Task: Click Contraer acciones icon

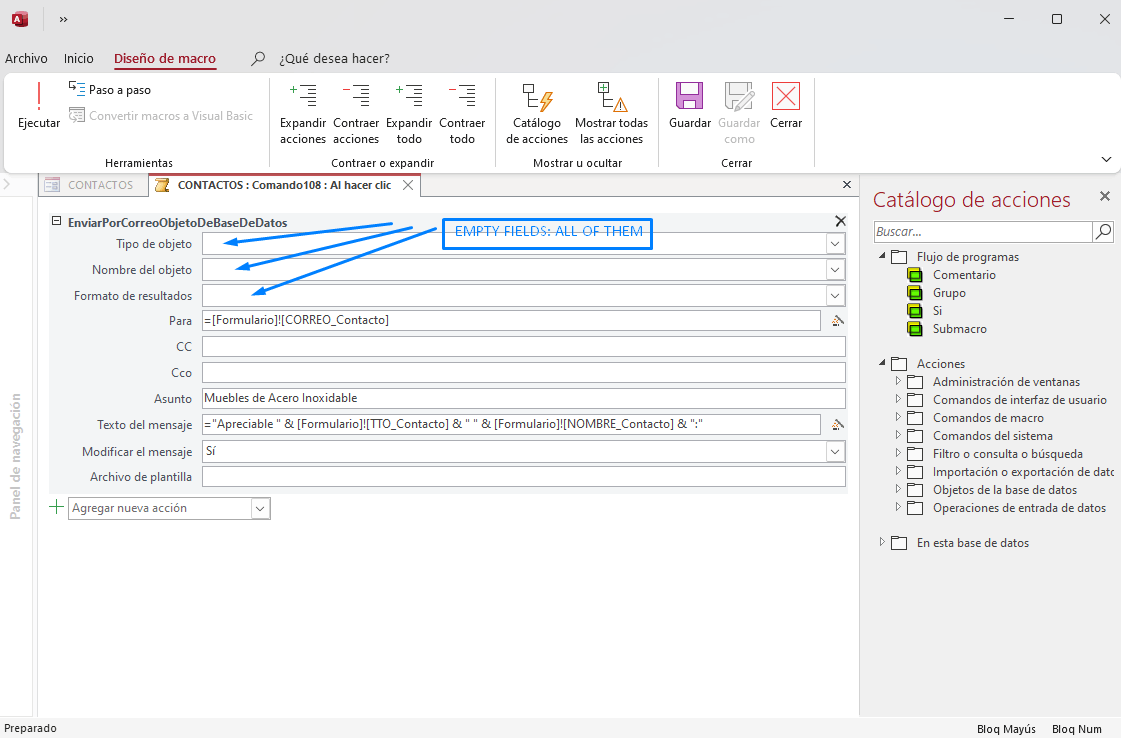Action: (x=356, y=113)
